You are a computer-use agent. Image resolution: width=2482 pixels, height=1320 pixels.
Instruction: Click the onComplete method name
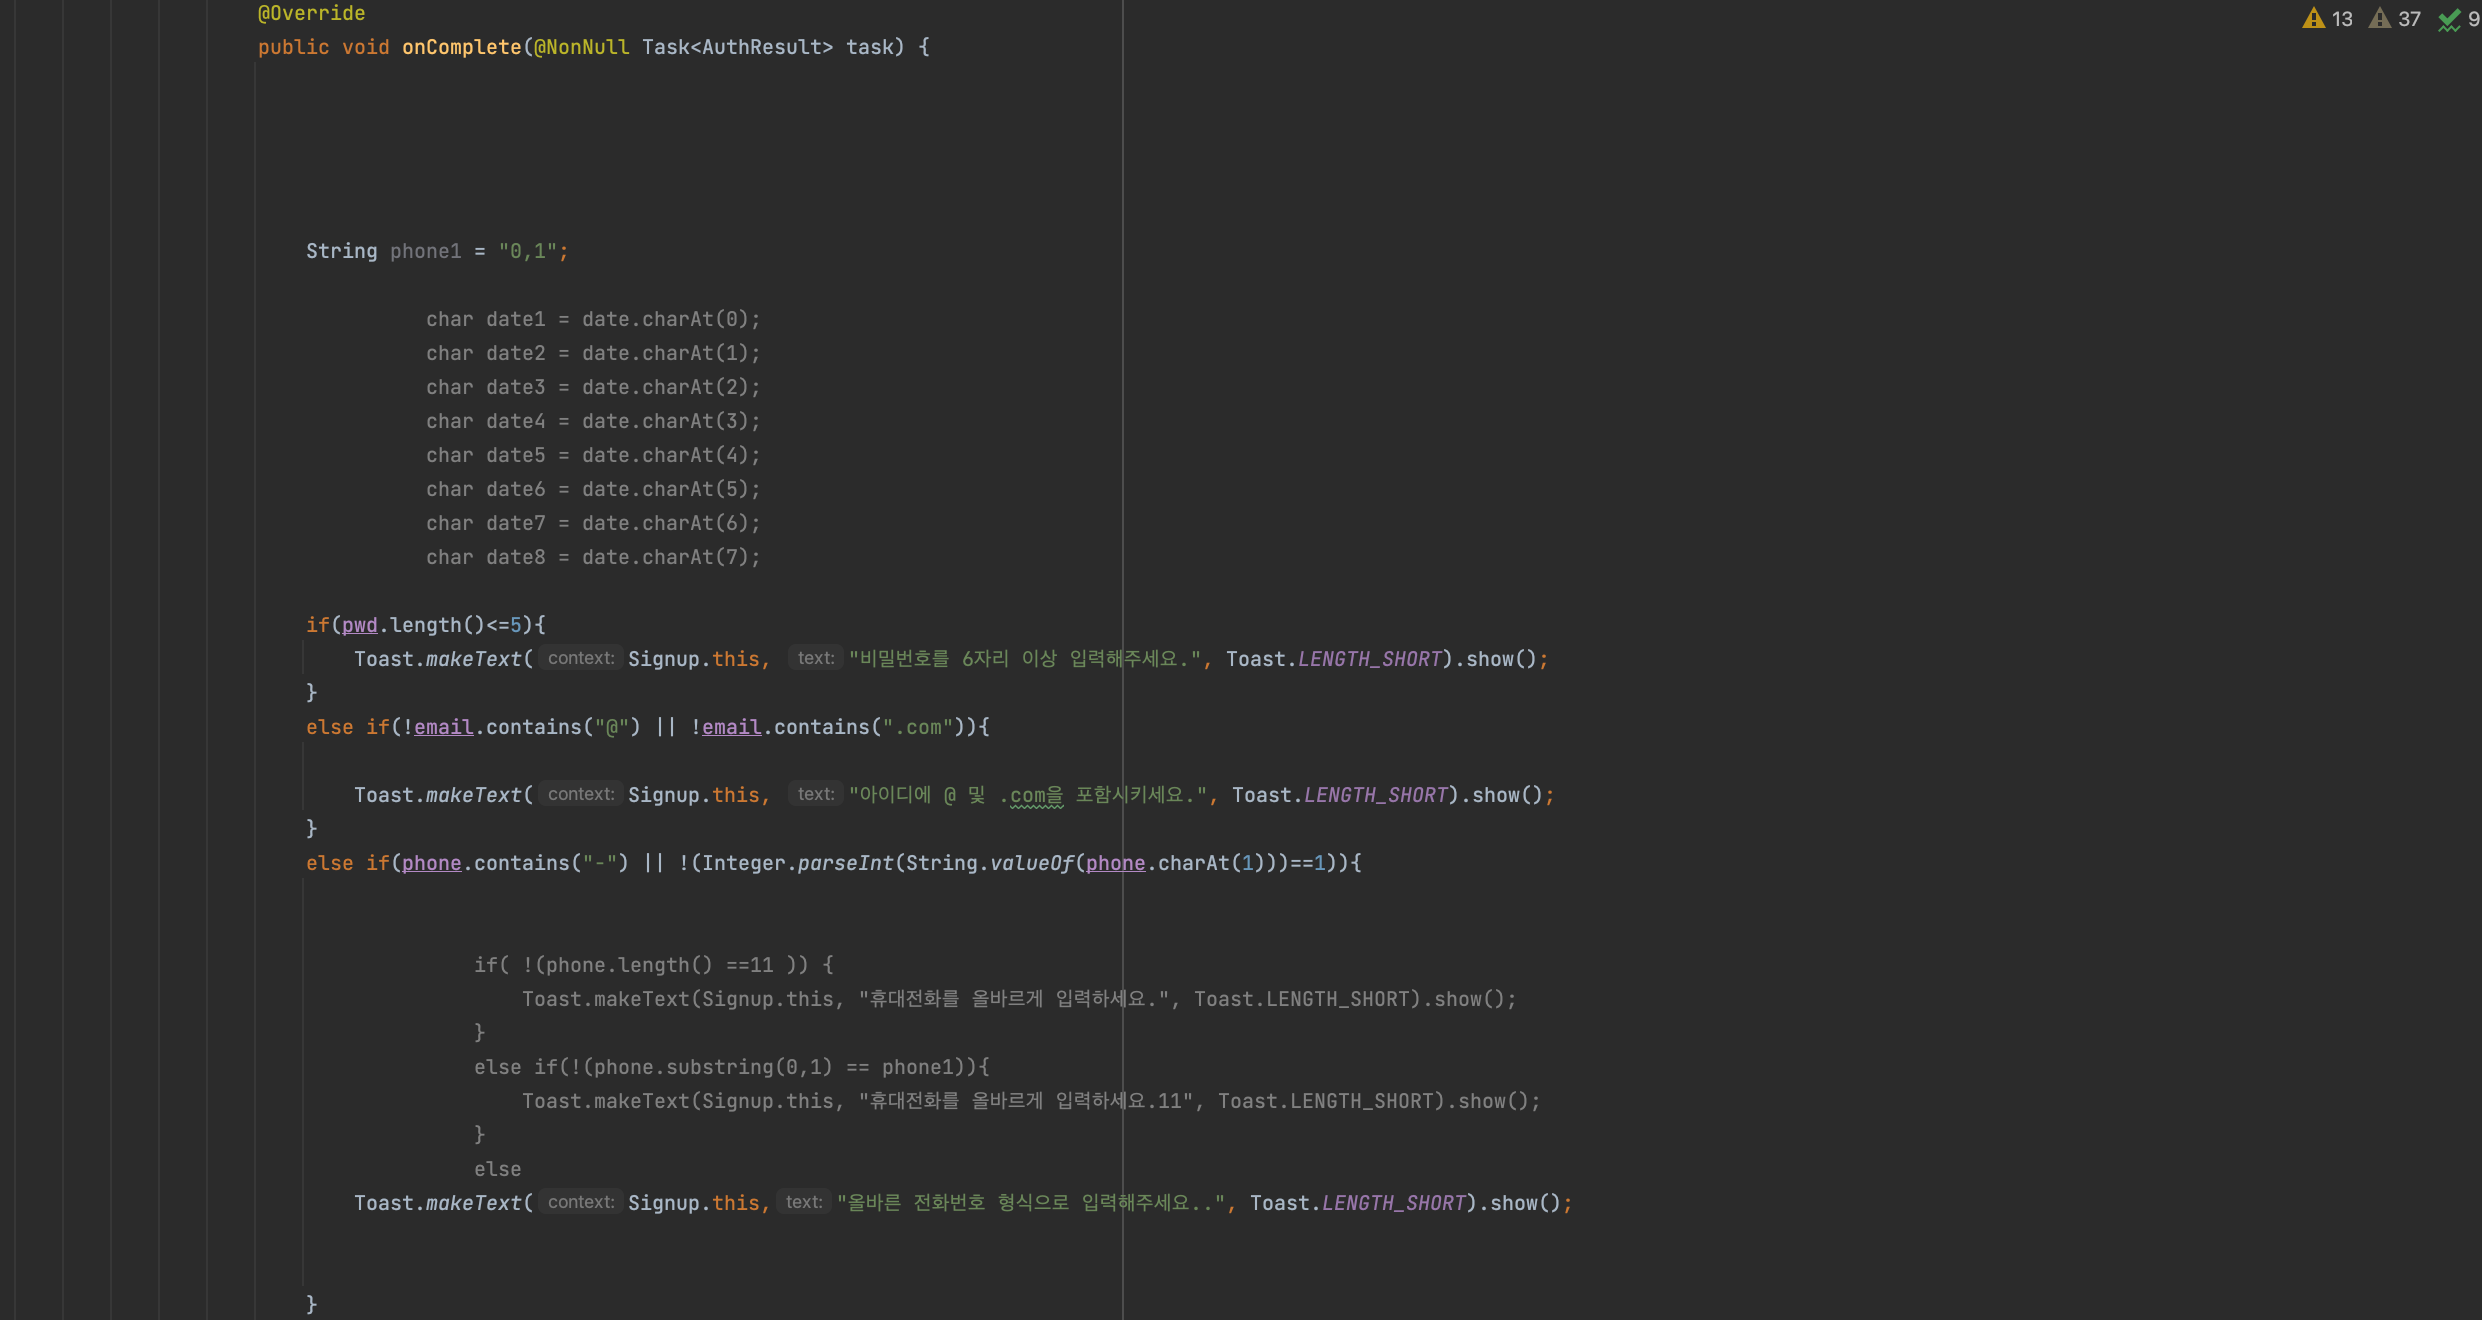(461, 47)
